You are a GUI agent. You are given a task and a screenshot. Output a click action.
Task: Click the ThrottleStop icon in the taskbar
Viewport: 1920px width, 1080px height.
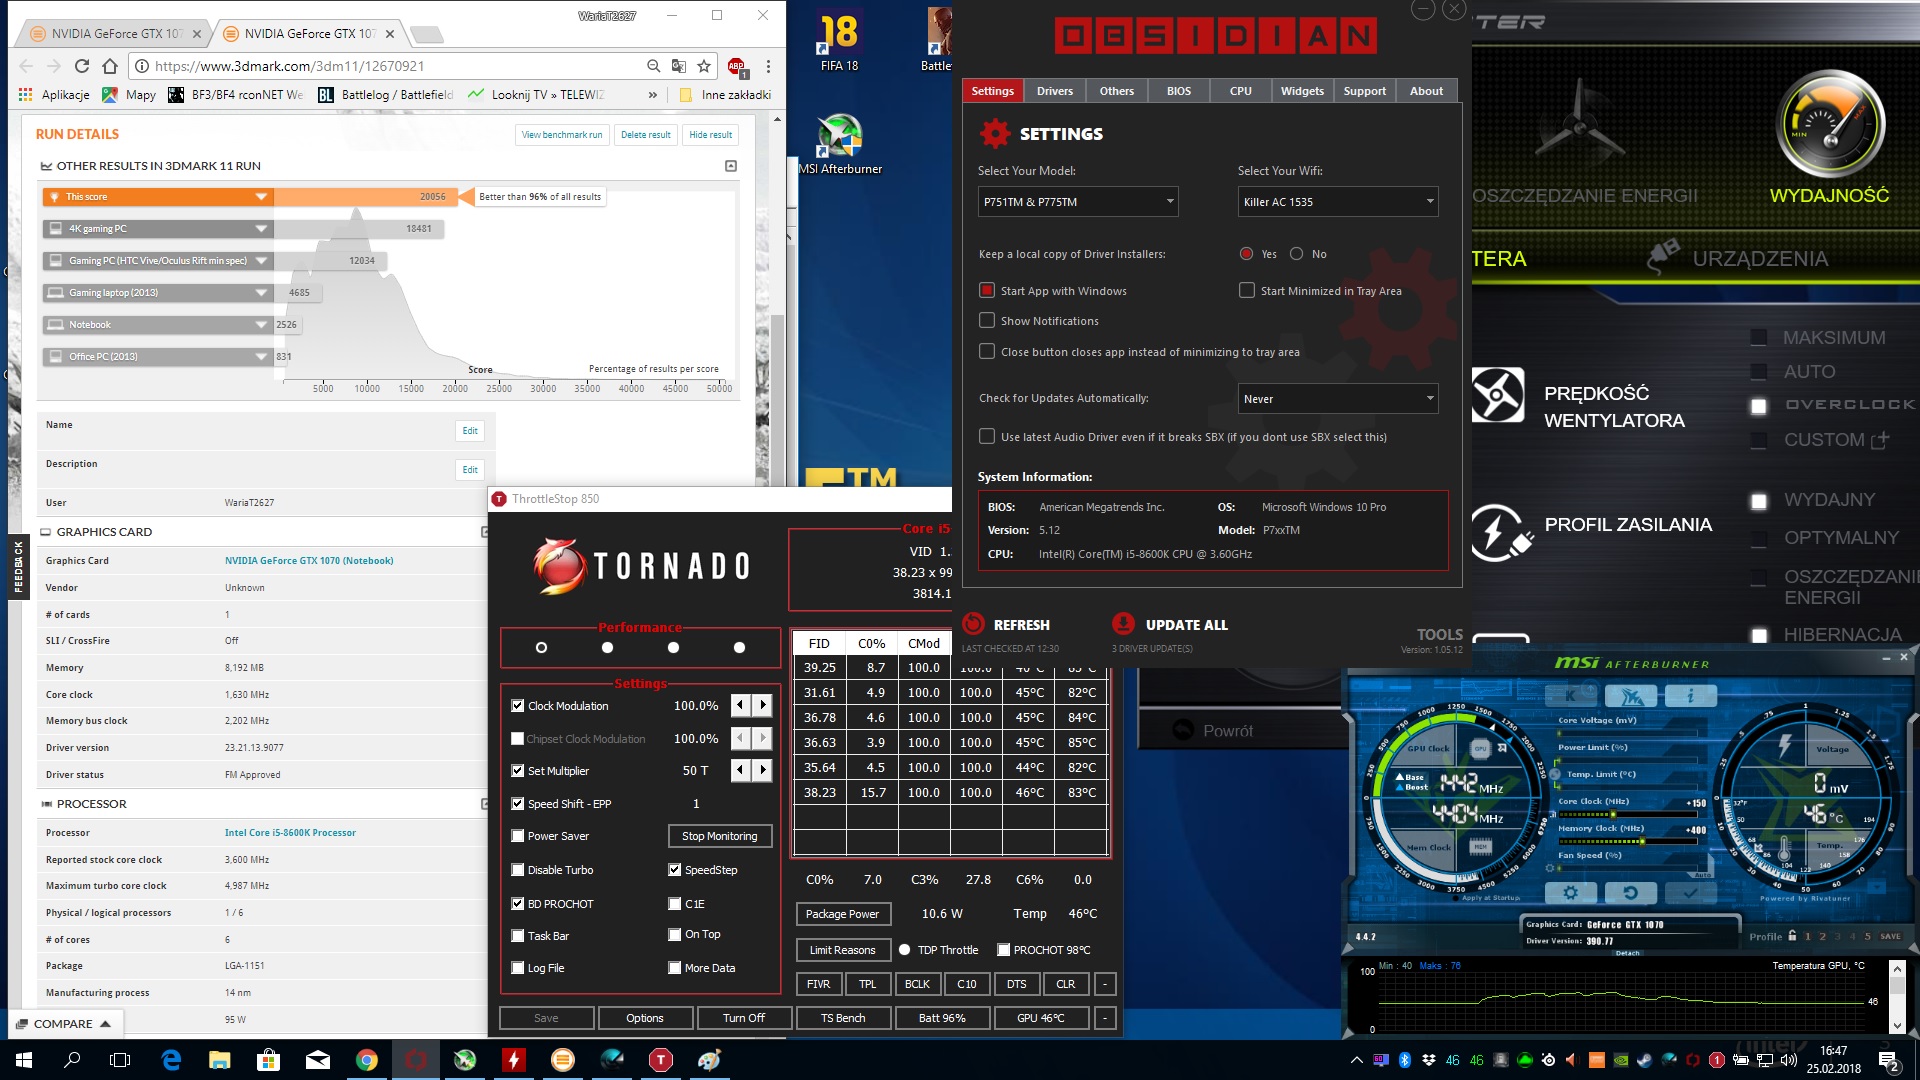(x=661, y=1060)
